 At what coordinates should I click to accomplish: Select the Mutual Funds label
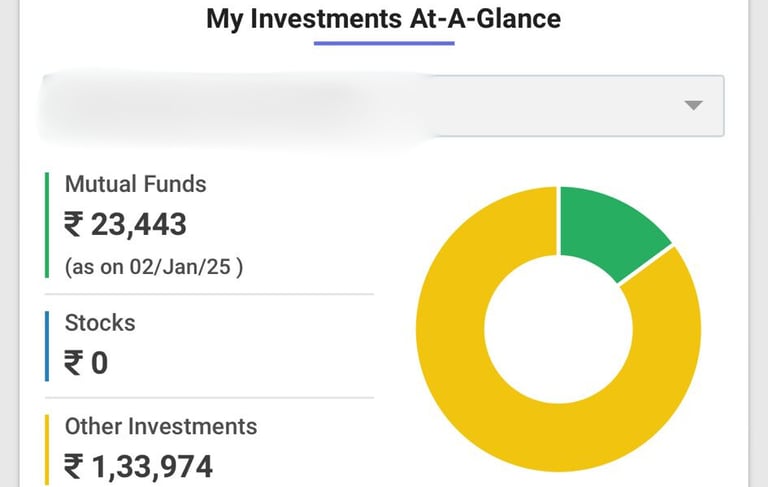(135, 184)
